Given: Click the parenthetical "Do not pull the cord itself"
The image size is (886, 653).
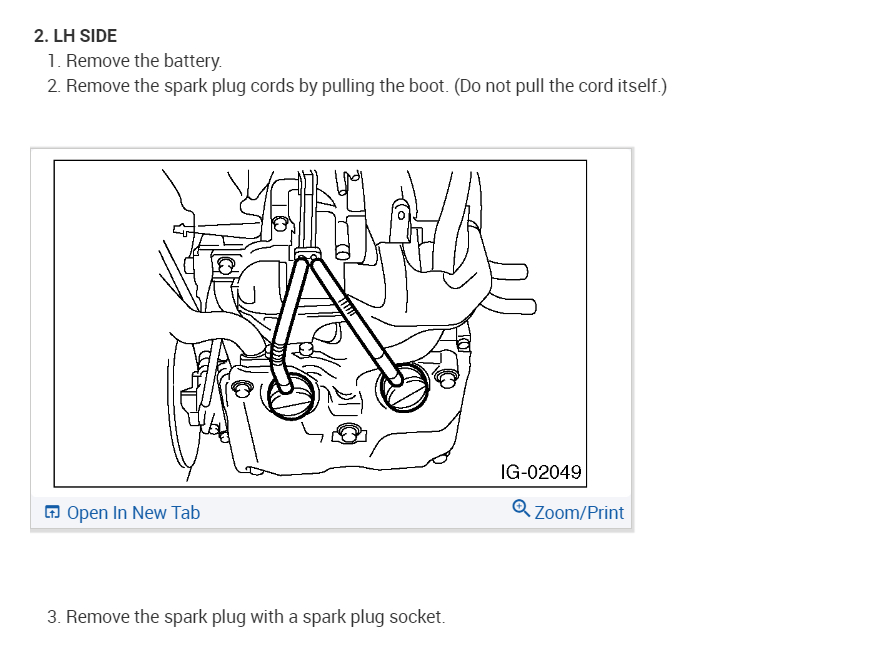Looking at the screenshot, I should coord(560,86).
